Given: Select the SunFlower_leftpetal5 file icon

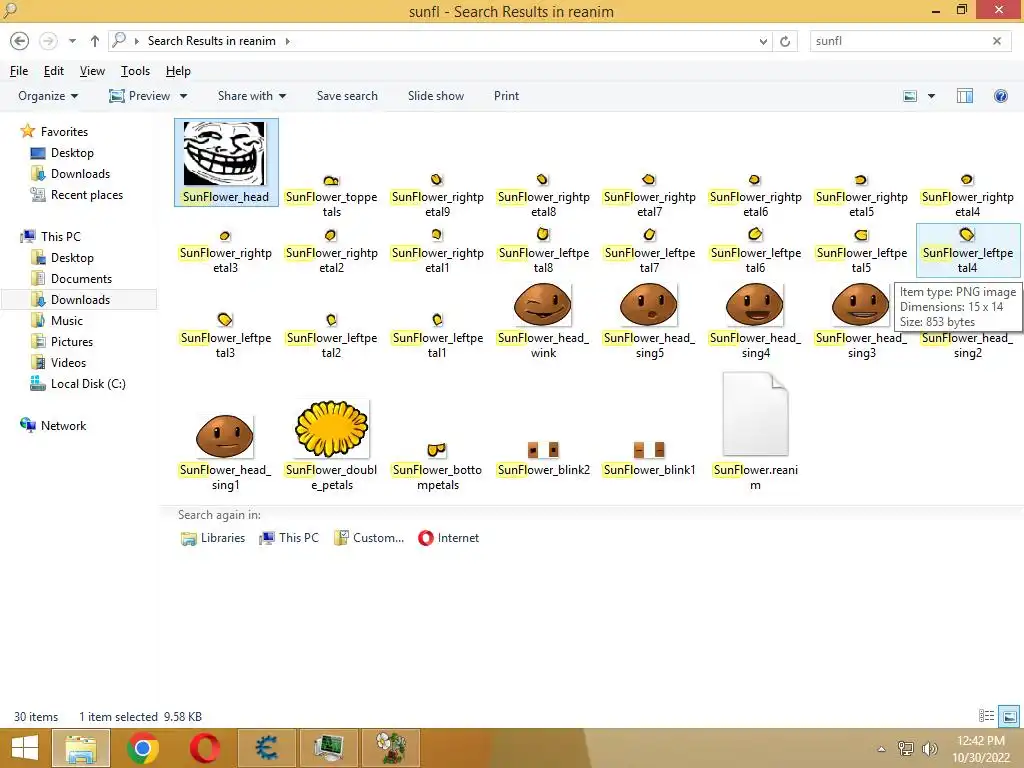Looking at the screenshot, I should coord(861,235).
